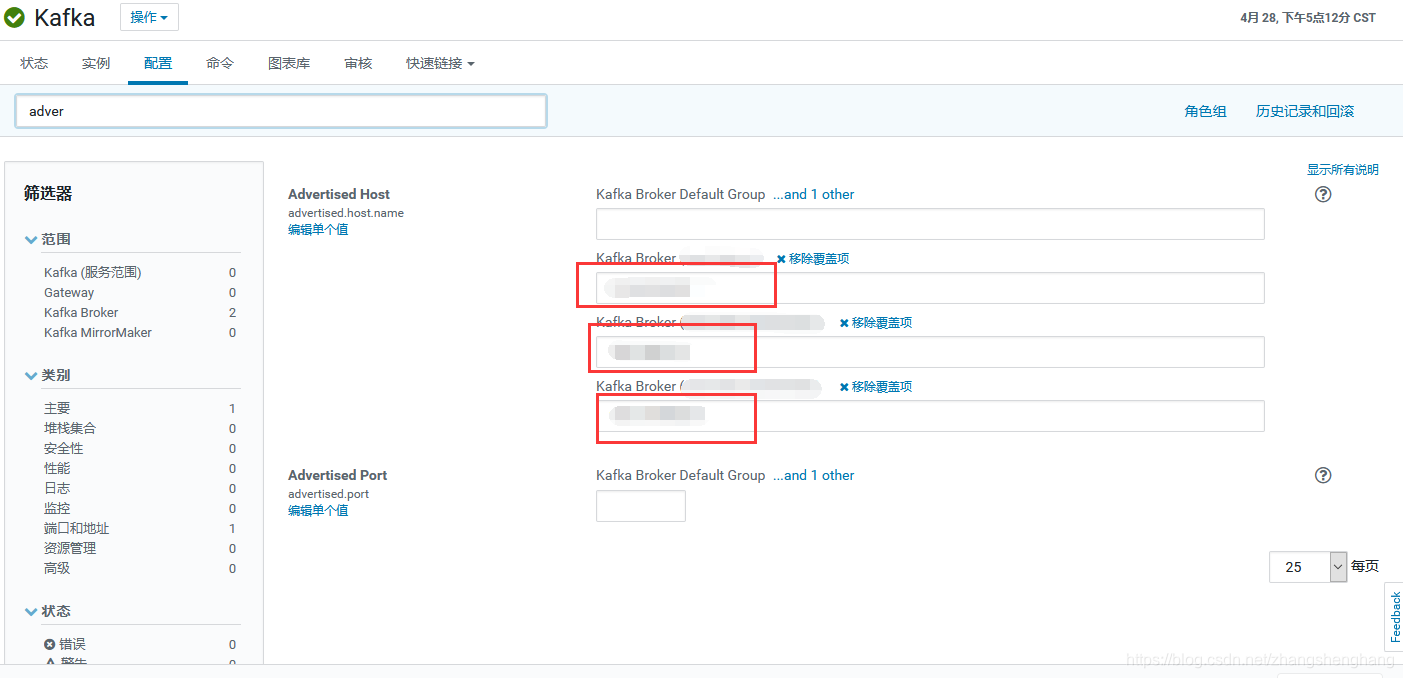The height and width of the screenshot is (678, 1403).
Task: Focus the configuration search field containing adver
Action: coord(281,111)
